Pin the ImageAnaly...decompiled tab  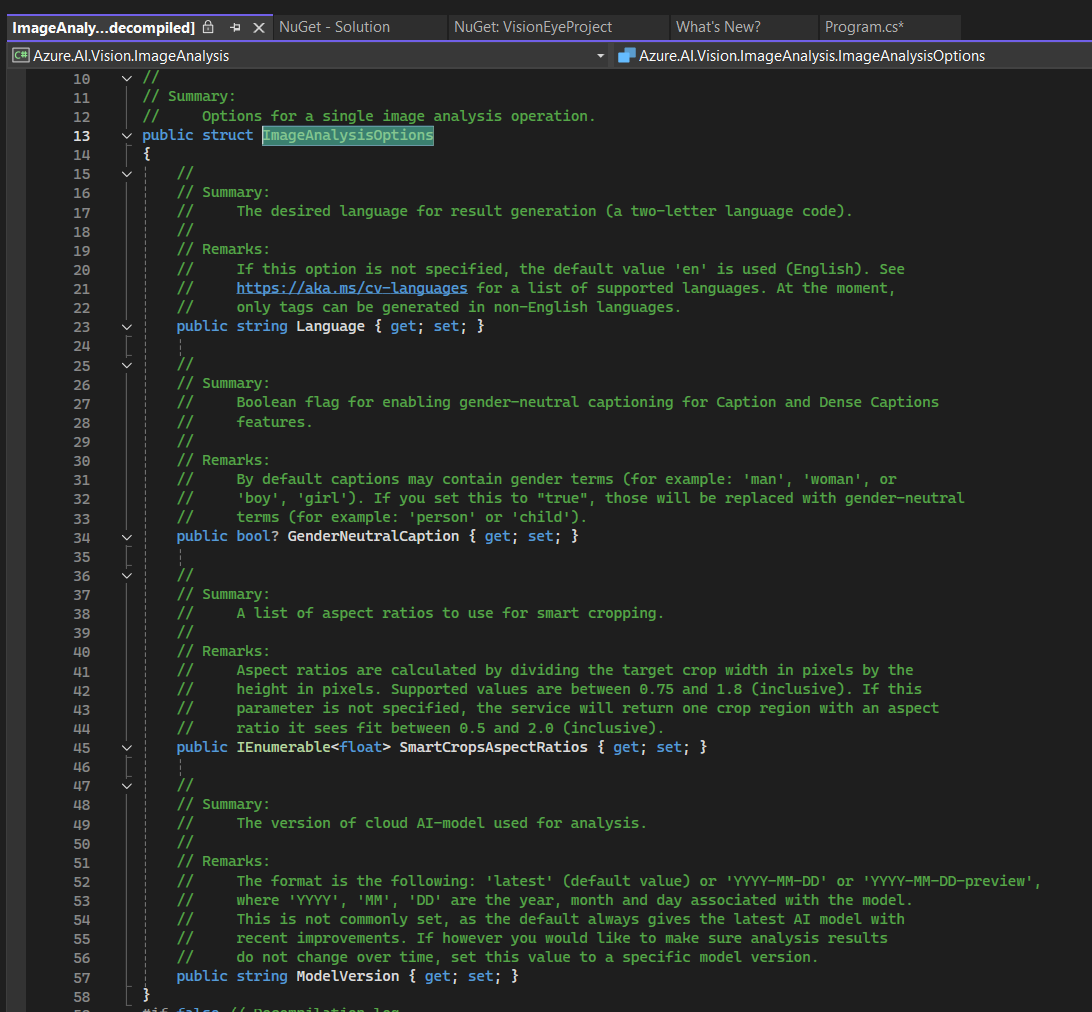235,27
